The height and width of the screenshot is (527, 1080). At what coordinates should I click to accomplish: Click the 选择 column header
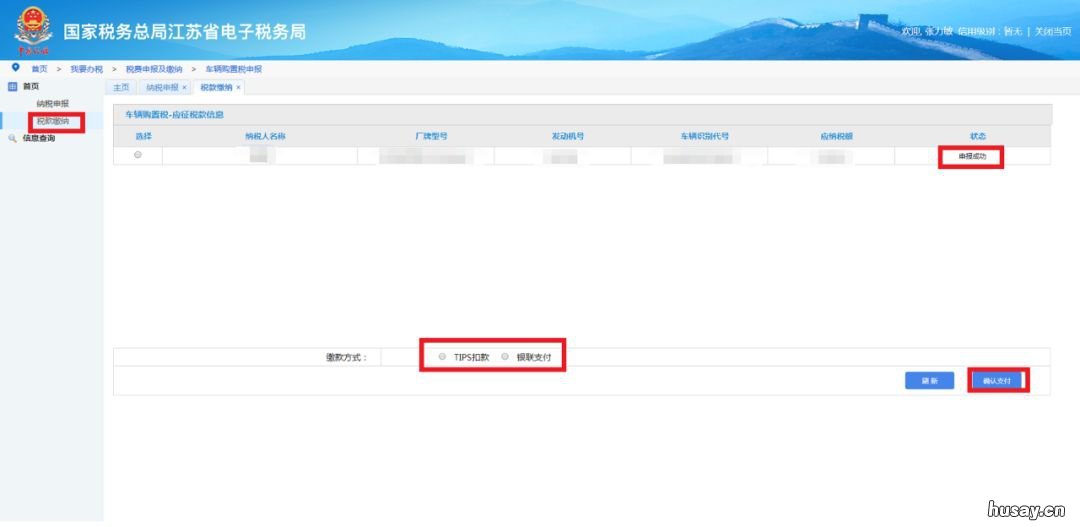tap(143, 136)
